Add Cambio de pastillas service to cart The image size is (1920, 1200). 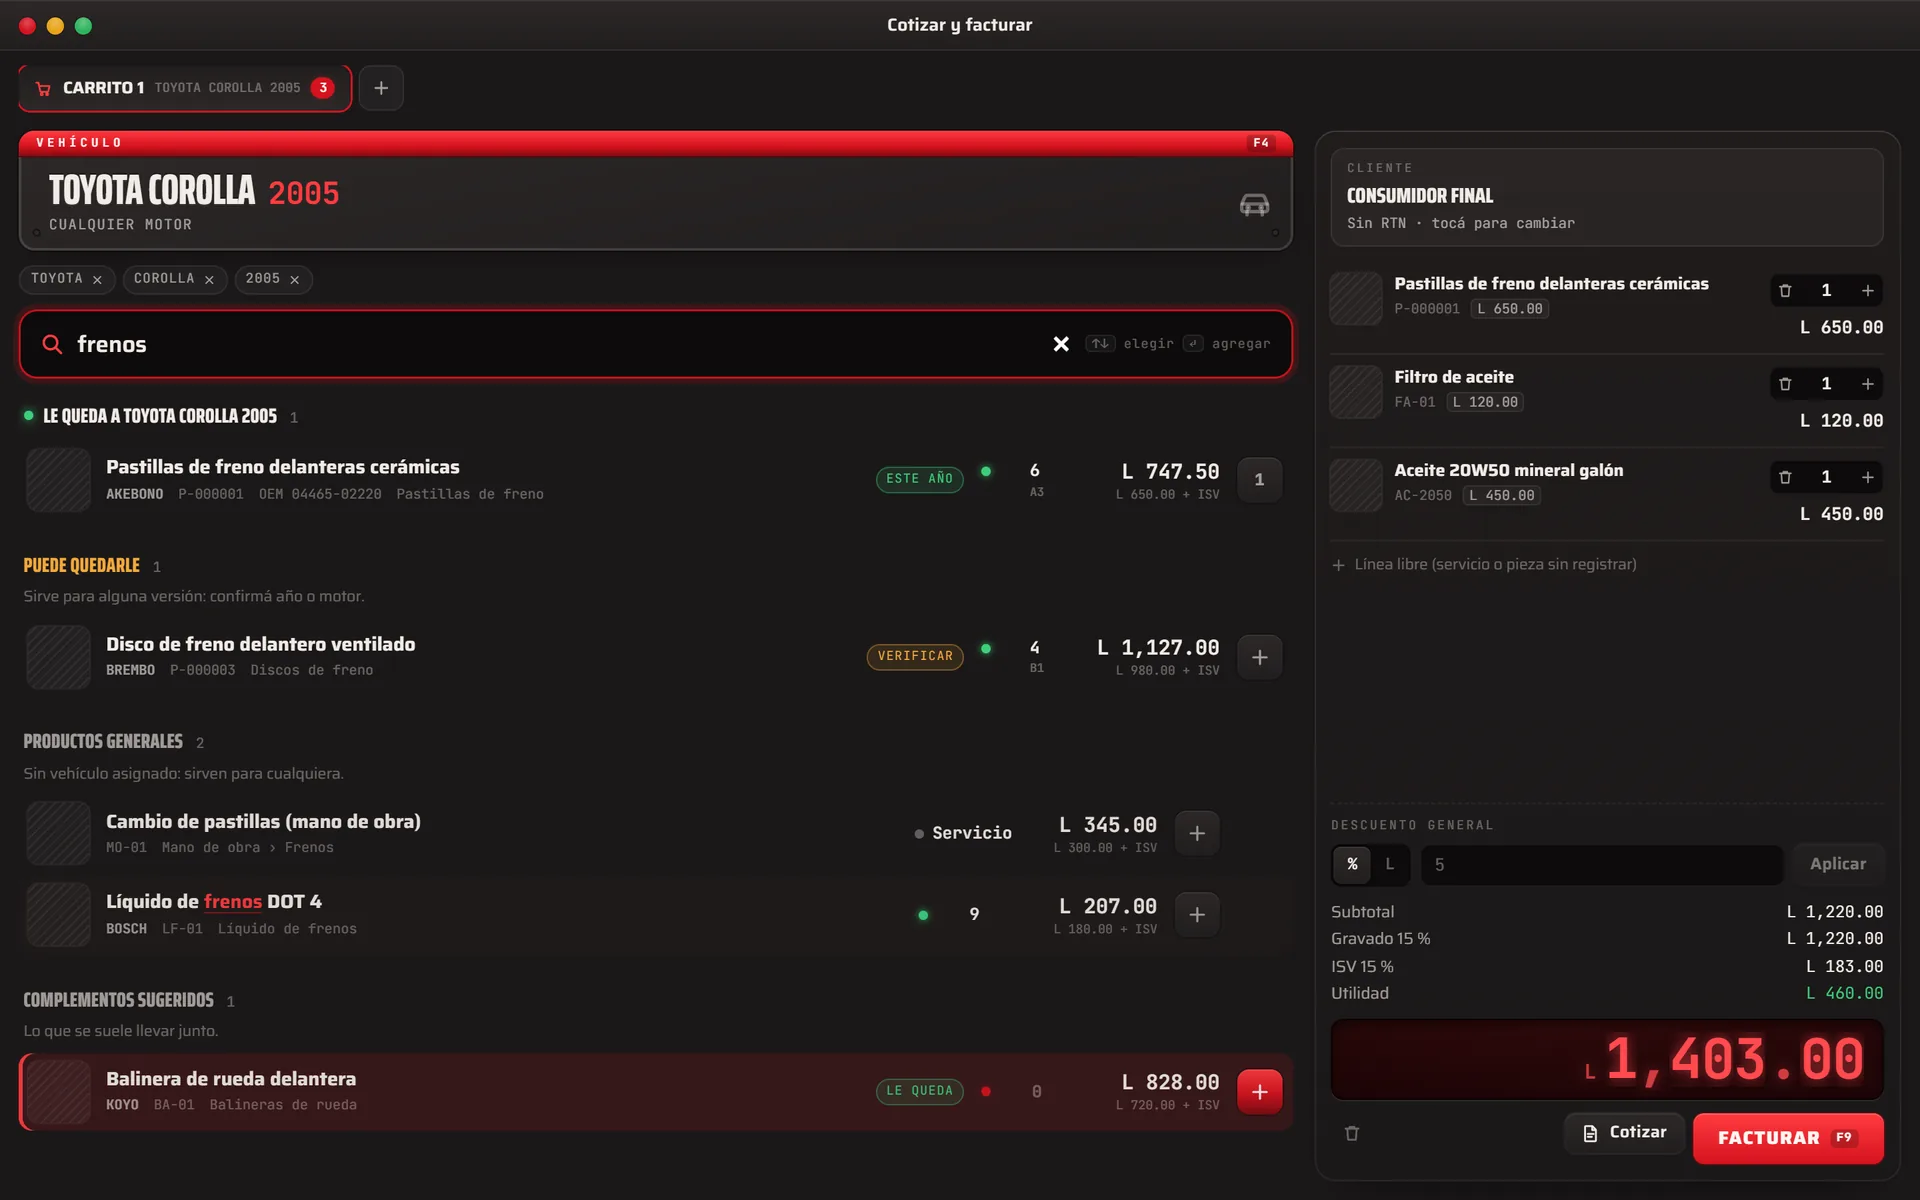1197,833
